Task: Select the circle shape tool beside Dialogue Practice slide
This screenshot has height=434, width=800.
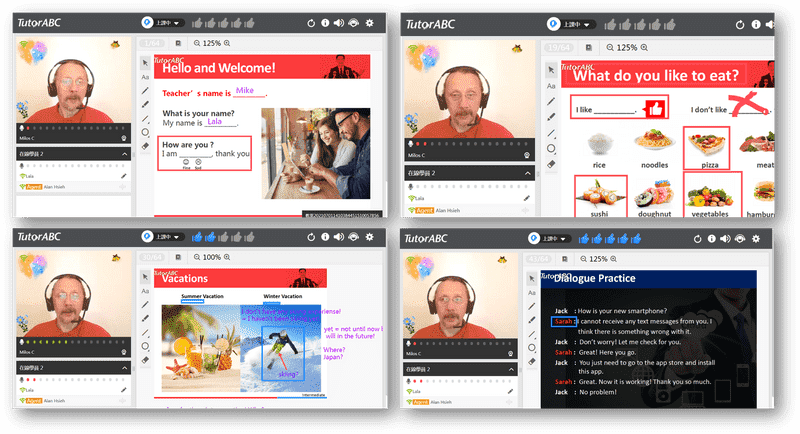Action: pyautogui.click(x=531, y=347)
